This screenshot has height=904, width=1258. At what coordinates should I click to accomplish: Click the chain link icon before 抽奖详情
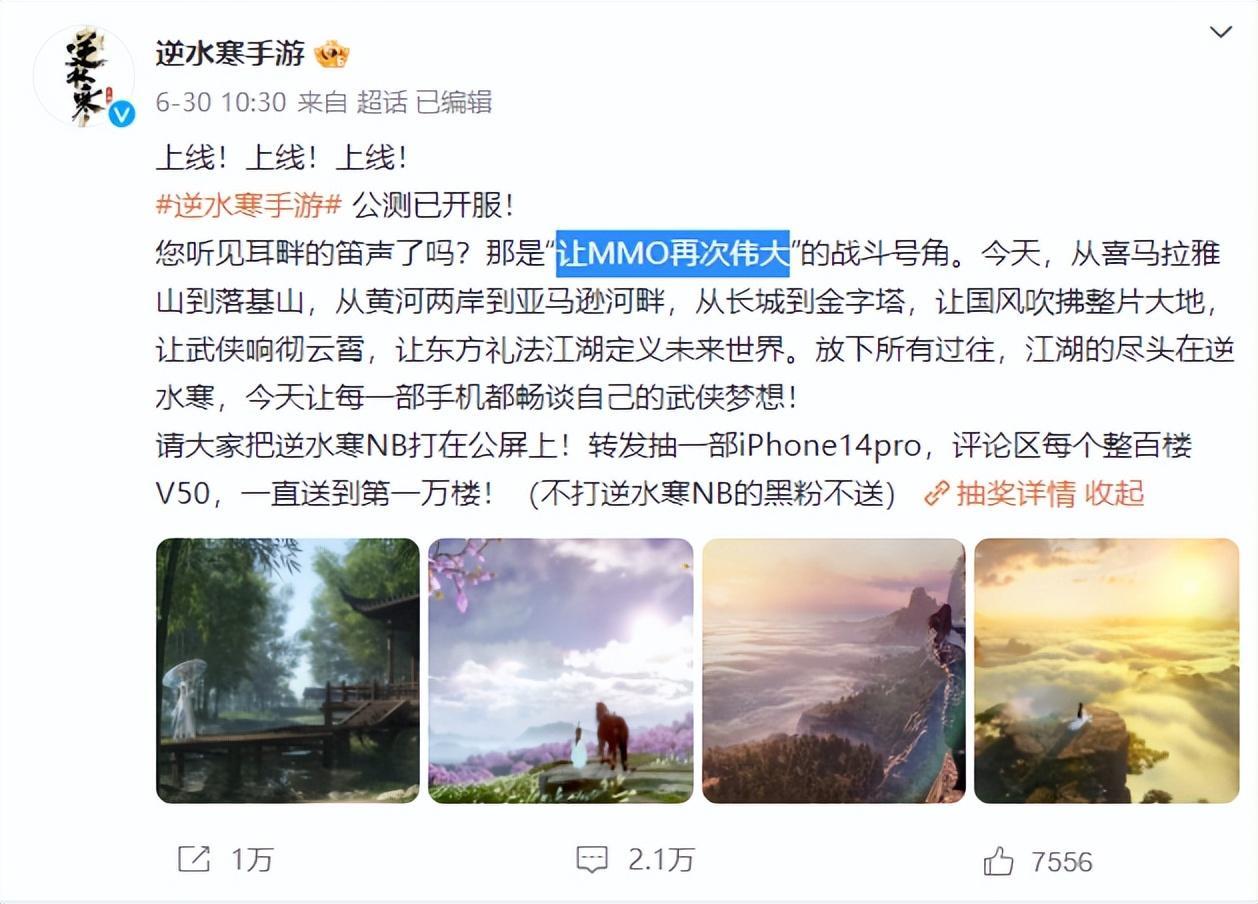coord(937,494)
